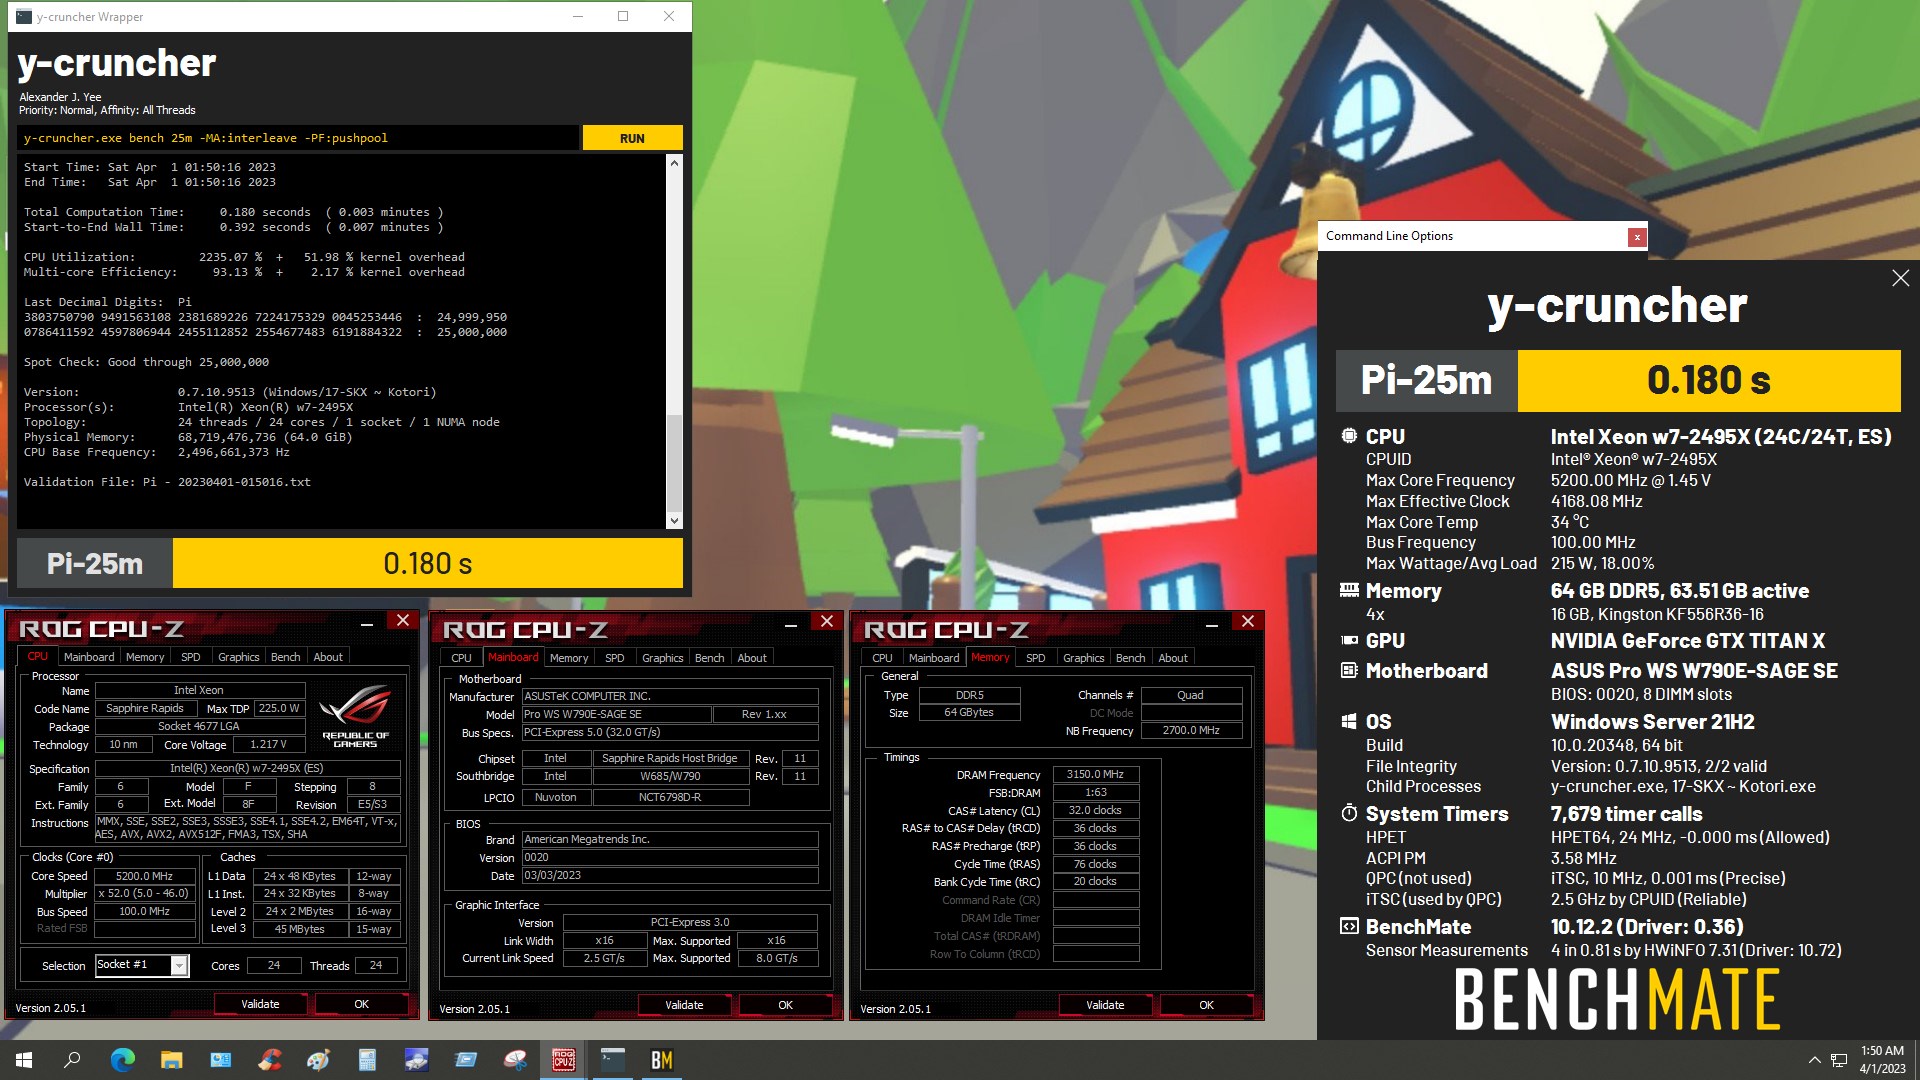Open Snipping Tool from the taskbar
Screen dimensions: 1920x1080
click(x=514, y=1060)
